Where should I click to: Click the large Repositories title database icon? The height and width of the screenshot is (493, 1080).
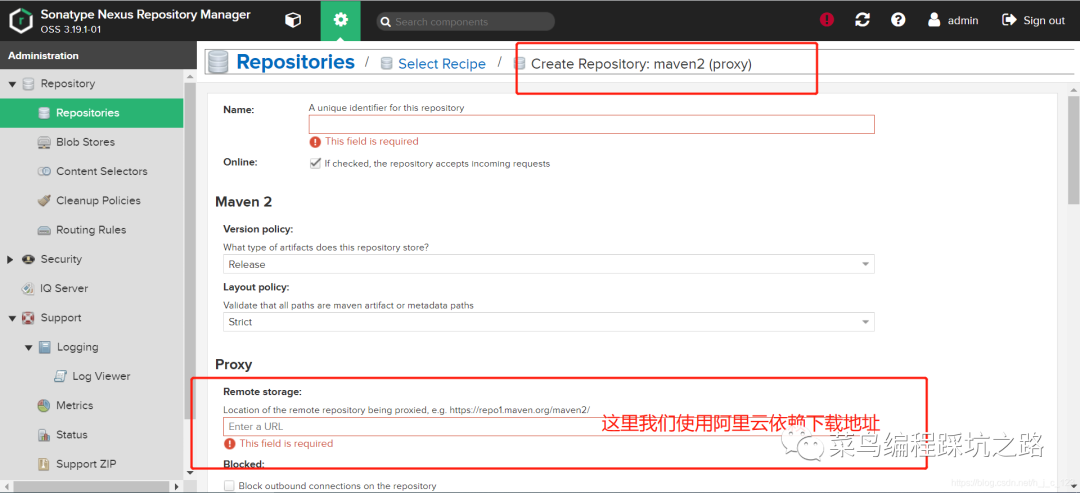(218, 62)
